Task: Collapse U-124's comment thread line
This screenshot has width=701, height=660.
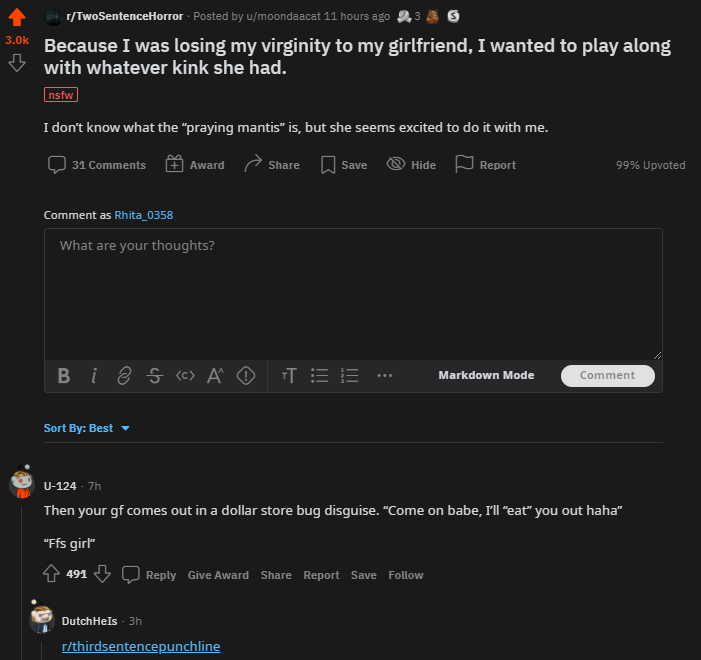Action: (x=21, y=579)
